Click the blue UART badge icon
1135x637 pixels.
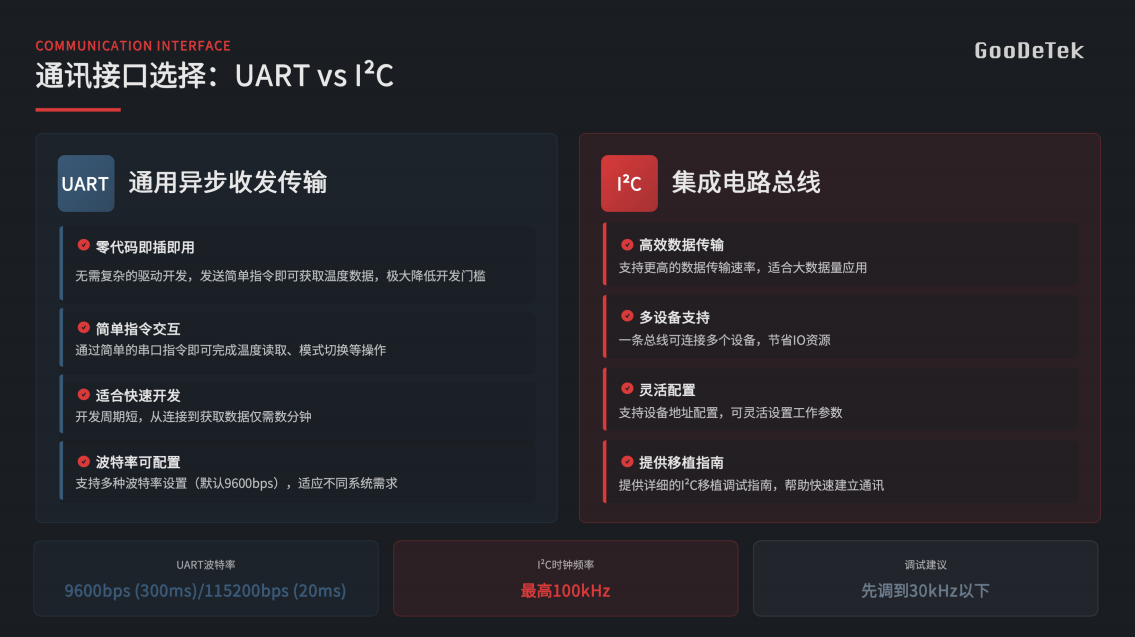click(86, 183)
